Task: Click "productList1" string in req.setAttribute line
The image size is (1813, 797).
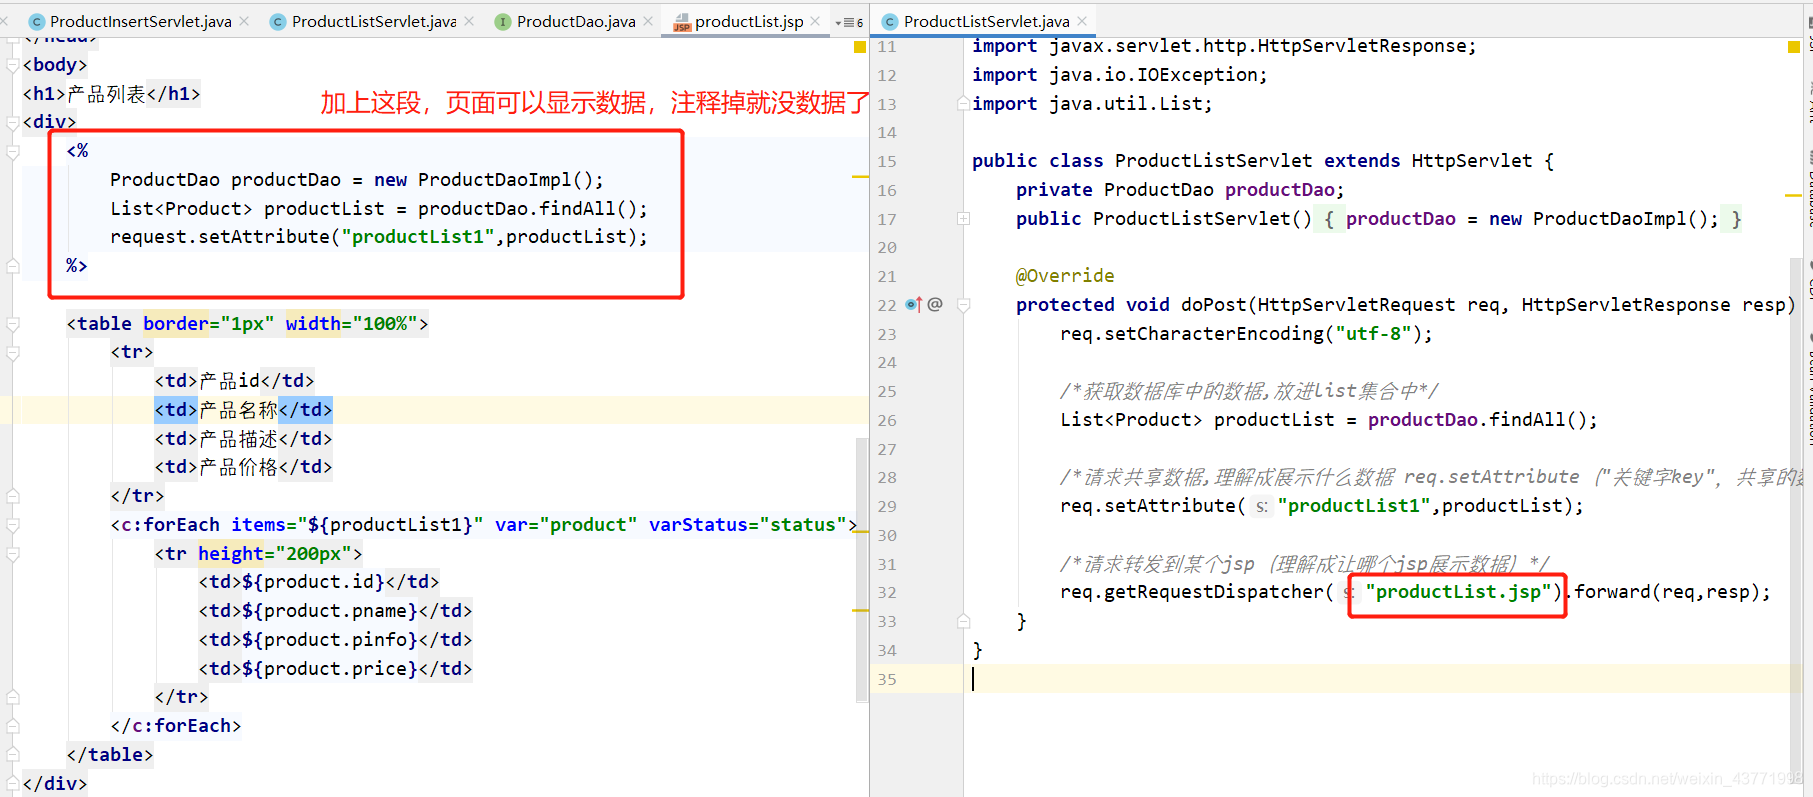Action: [1355, 505]
